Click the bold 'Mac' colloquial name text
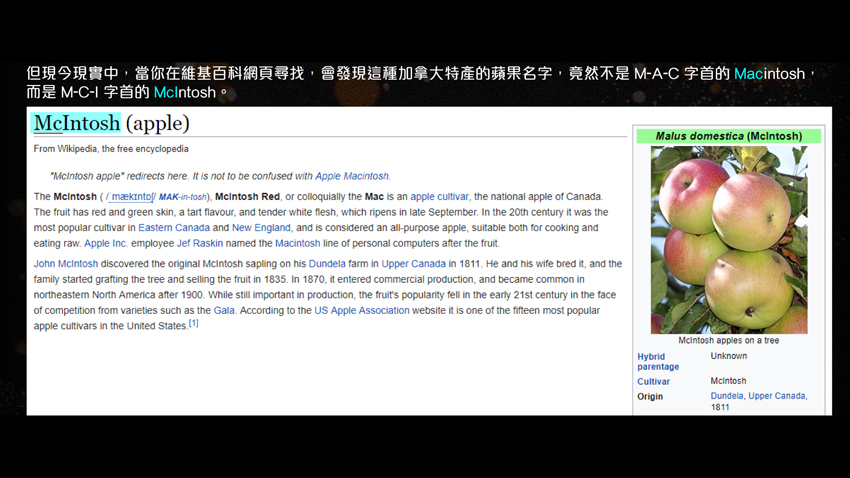Image resolution: width=850 pixels, height=478 pixels. (374, 197)
